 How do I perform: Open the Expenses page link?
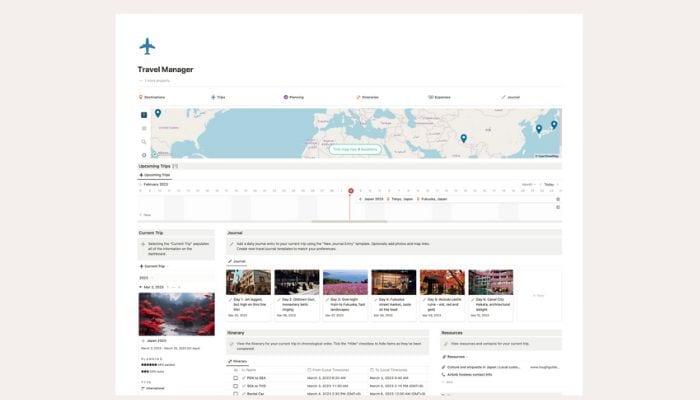pyautogui.click(x=439, y=97)
